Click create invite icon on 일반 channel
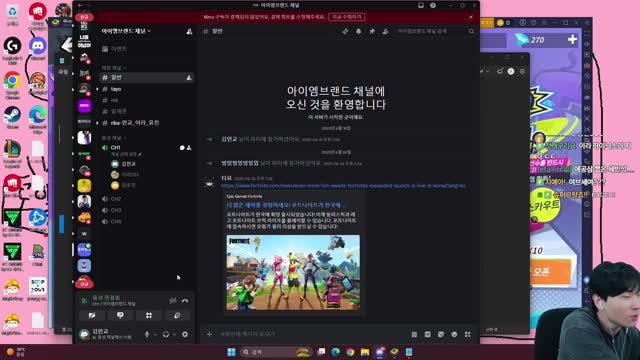The width and height of the screenshot is (640, 360). (189, 78)
